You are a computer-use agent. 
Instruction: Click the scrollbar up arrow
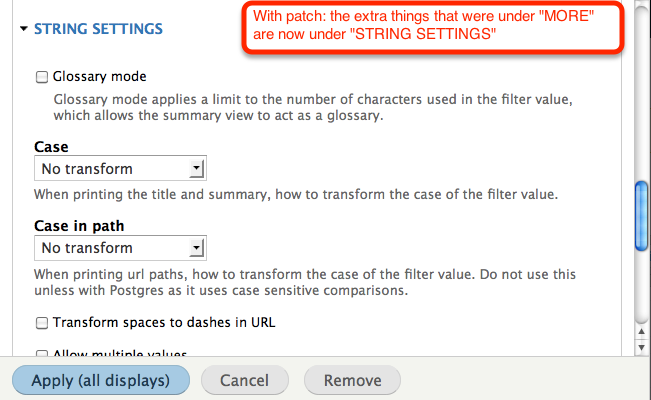click(641, 331)
